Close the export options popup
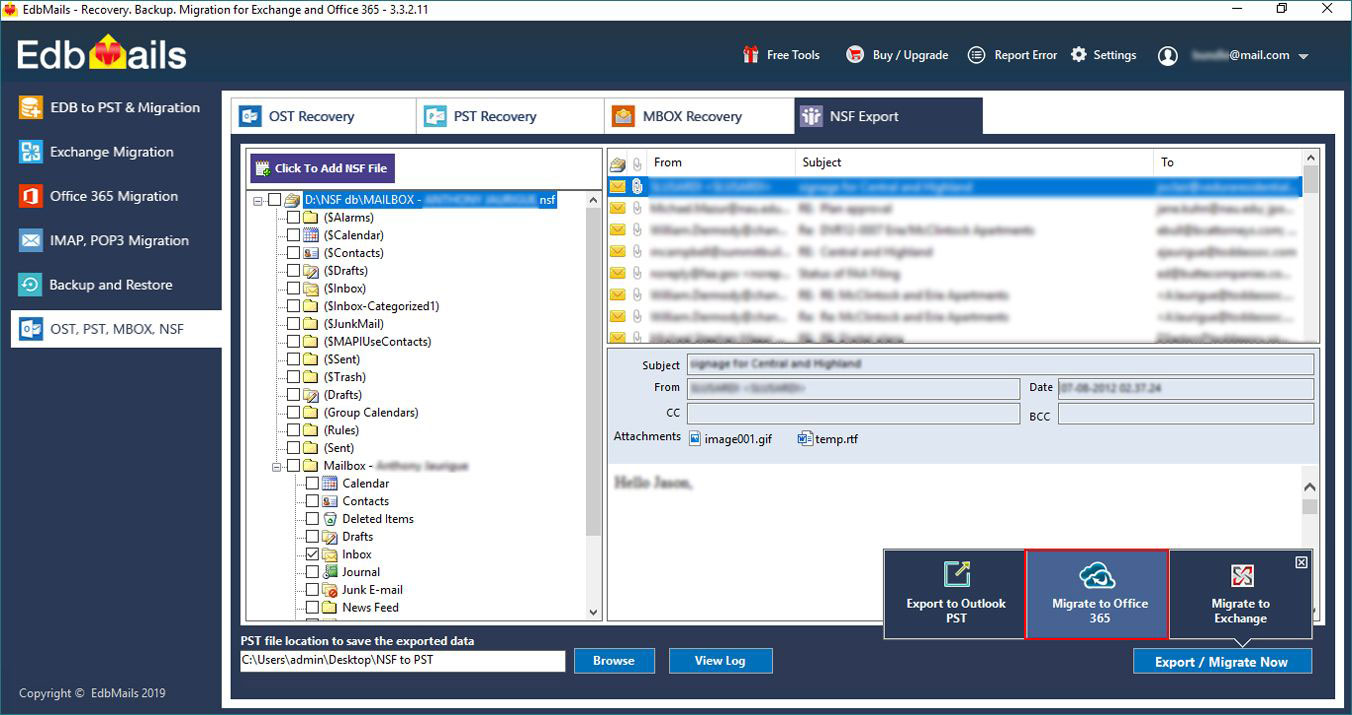Screen dimensions: 1352x715 point(1301,562)
